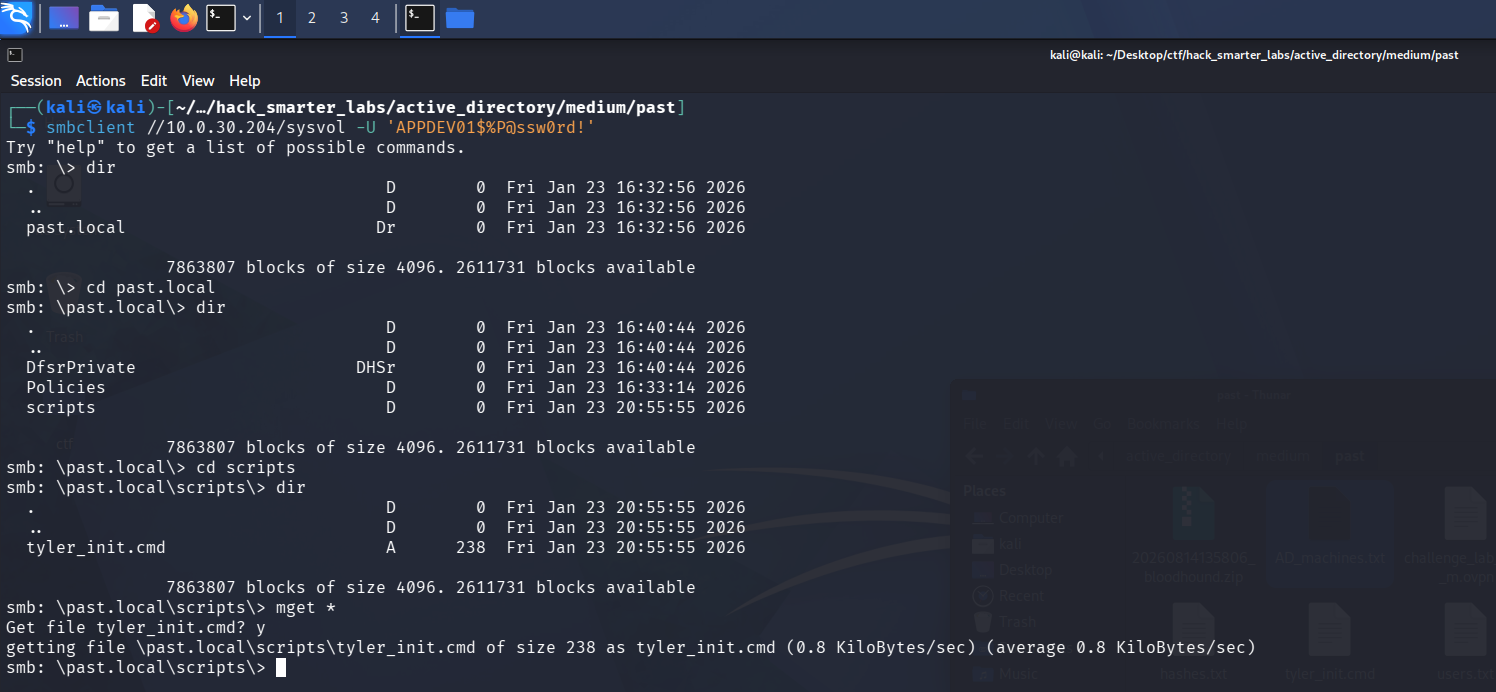
Task: Click the 'scripts' directory entry with attribute D
Action: pyautogui.click(x=61, y=407)
